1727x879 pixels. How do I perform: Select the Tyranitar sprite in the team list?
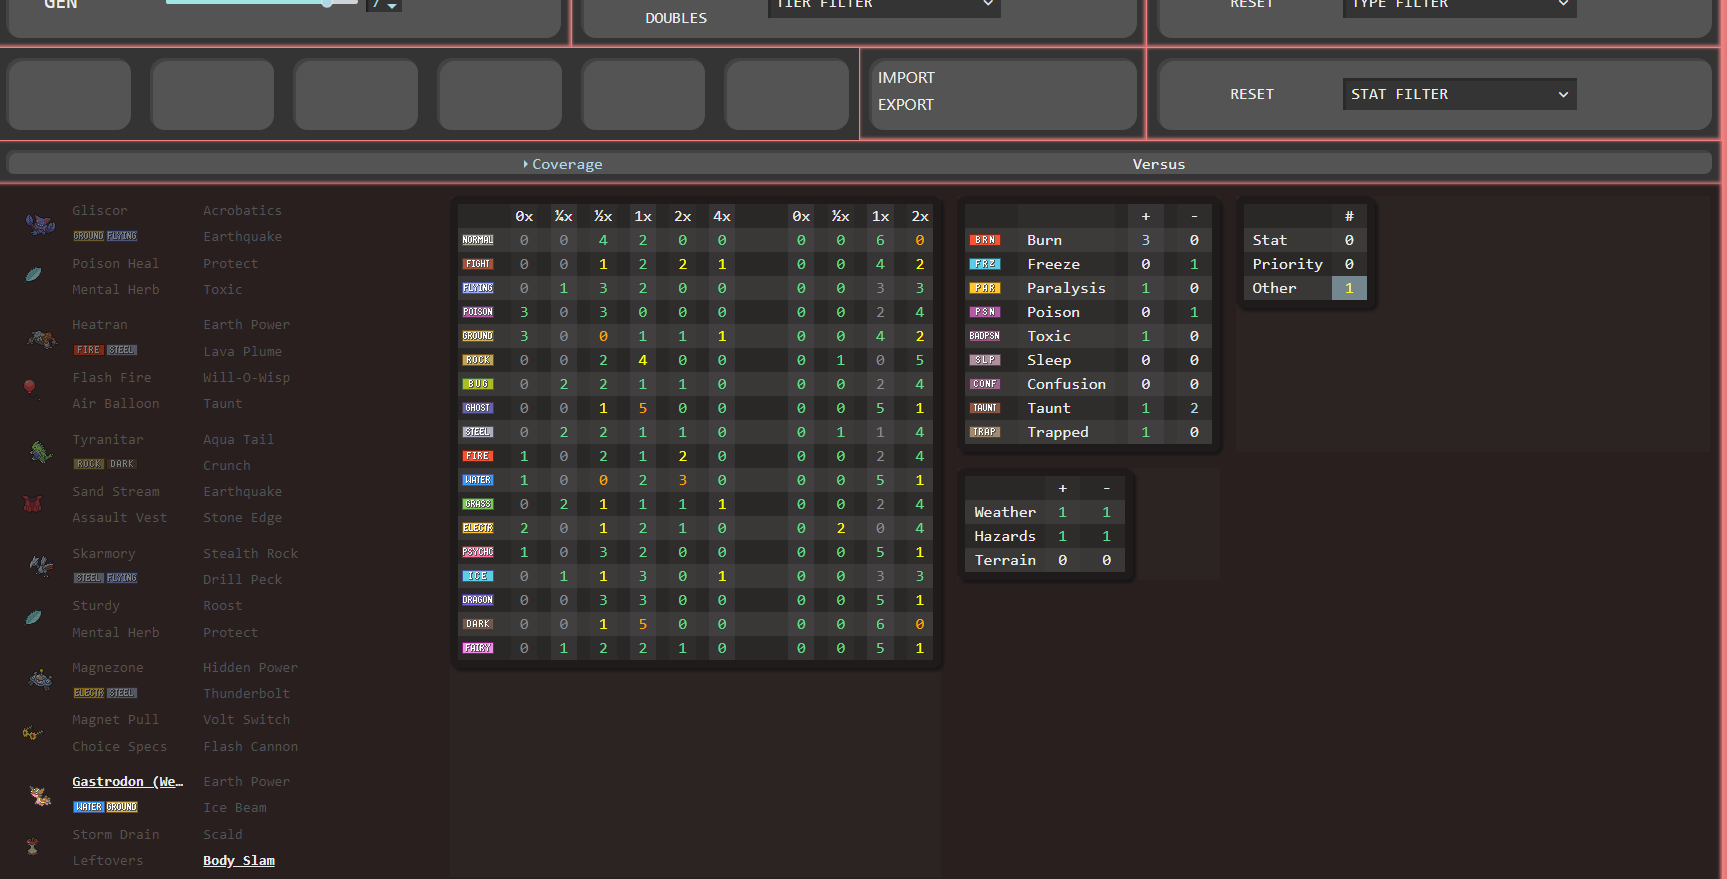click(41, 453)
